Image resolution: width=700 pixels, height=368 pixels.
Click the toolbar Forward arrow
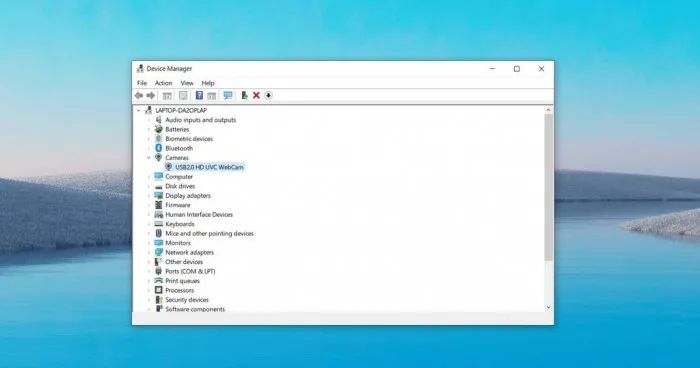151,96
